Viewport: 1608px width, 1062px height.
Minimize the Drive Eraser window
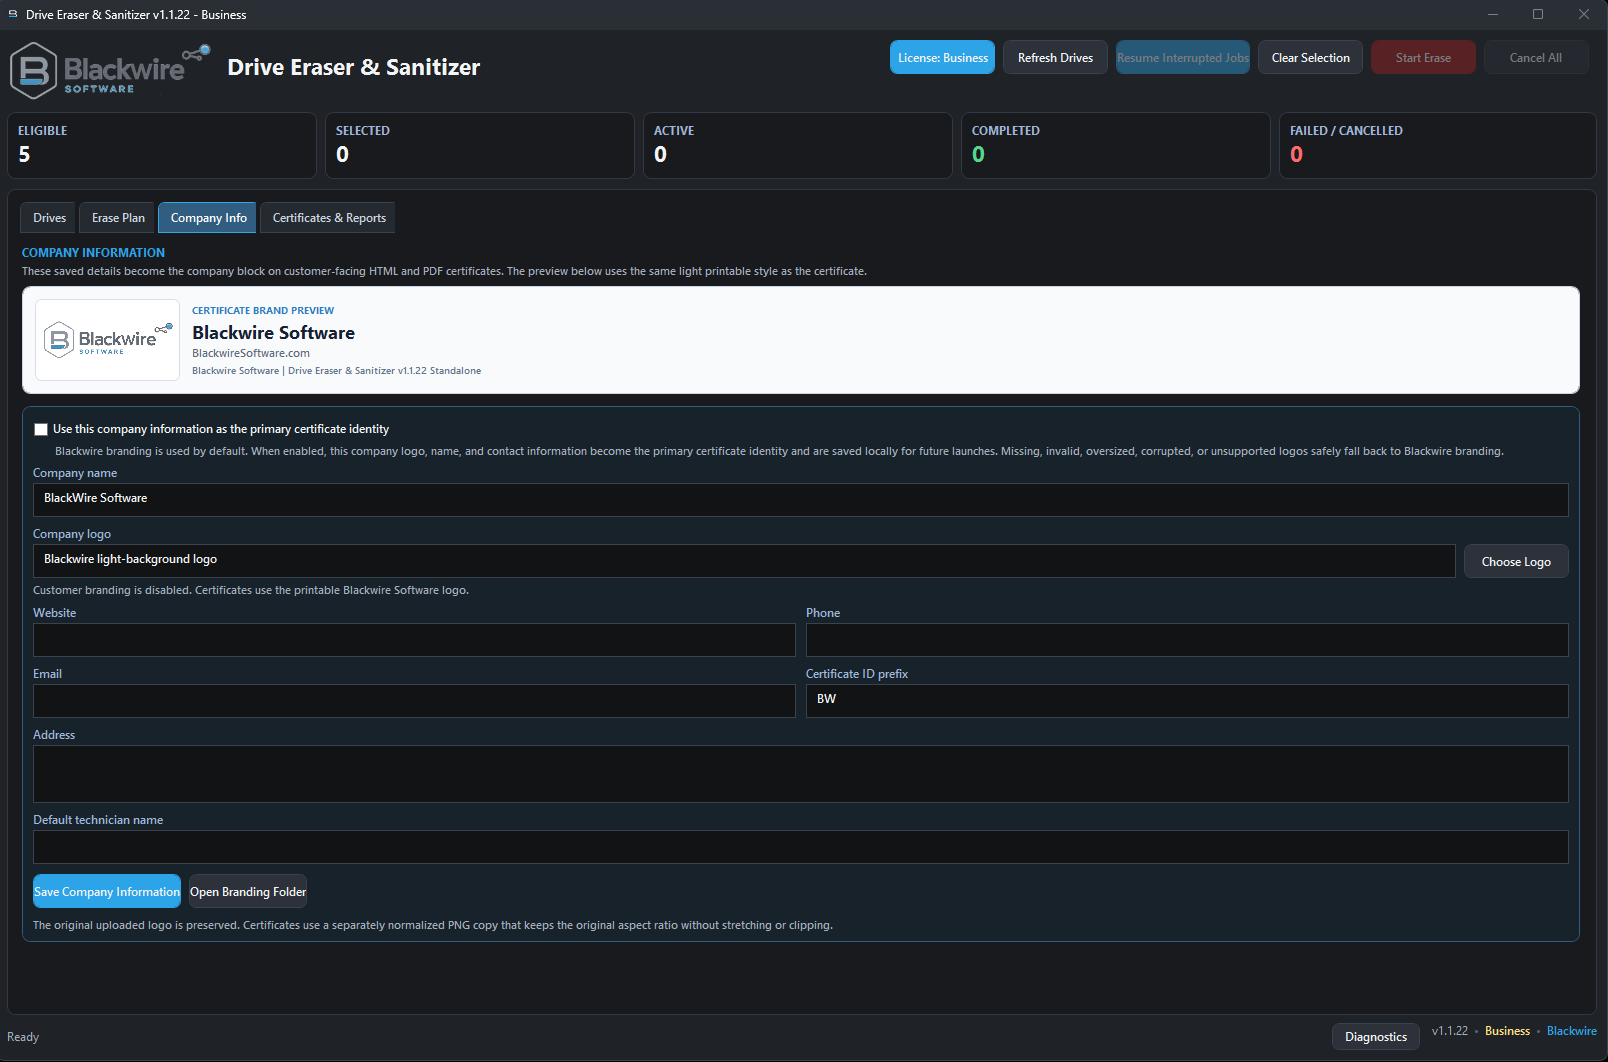(x=1492, y=15)
